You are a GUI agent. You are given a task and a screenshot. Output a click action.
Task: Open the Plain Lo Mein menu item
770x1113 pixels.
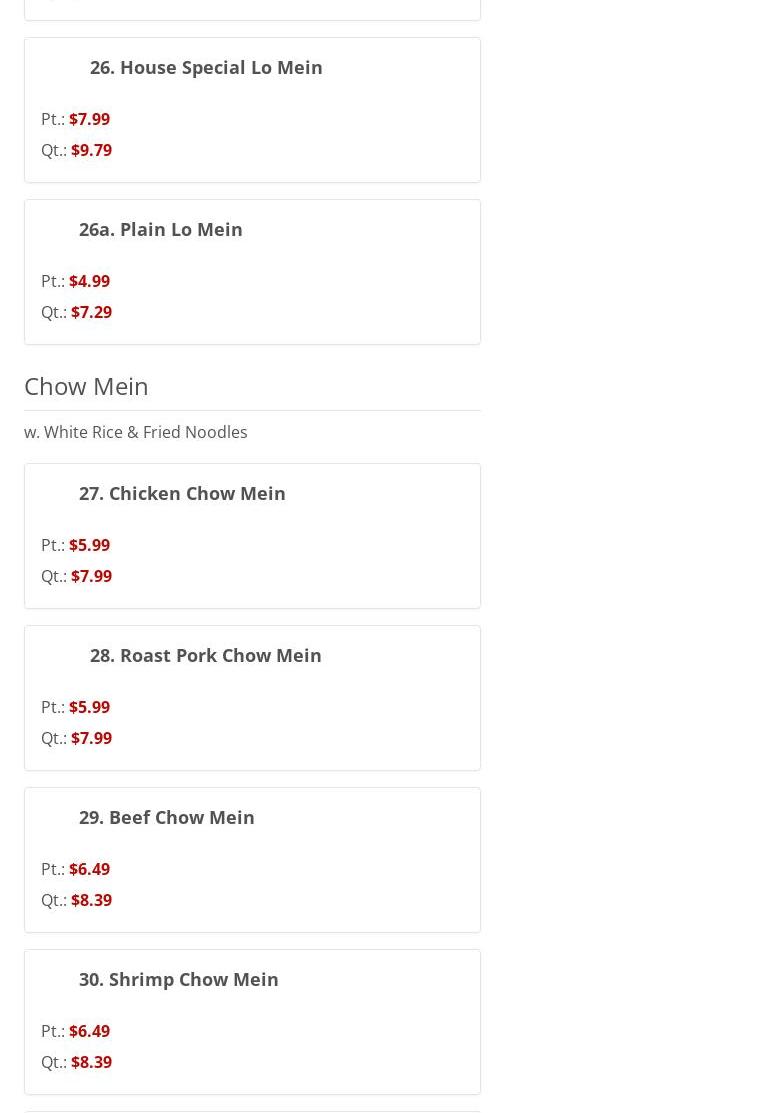(160, 229)
